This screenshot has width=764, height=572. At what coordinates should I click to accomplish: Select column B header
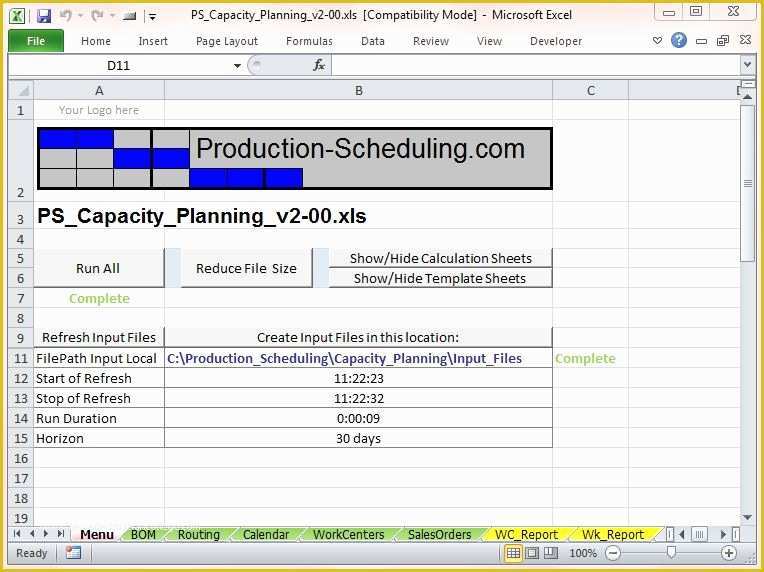[x=359, y=91]
